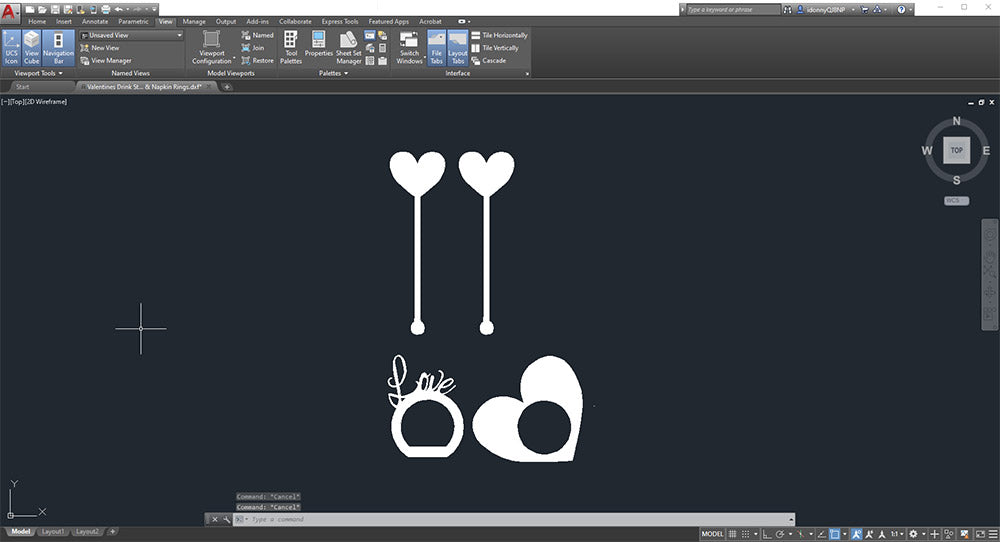Open the Annotate ribbon tab

coord(95,21)
